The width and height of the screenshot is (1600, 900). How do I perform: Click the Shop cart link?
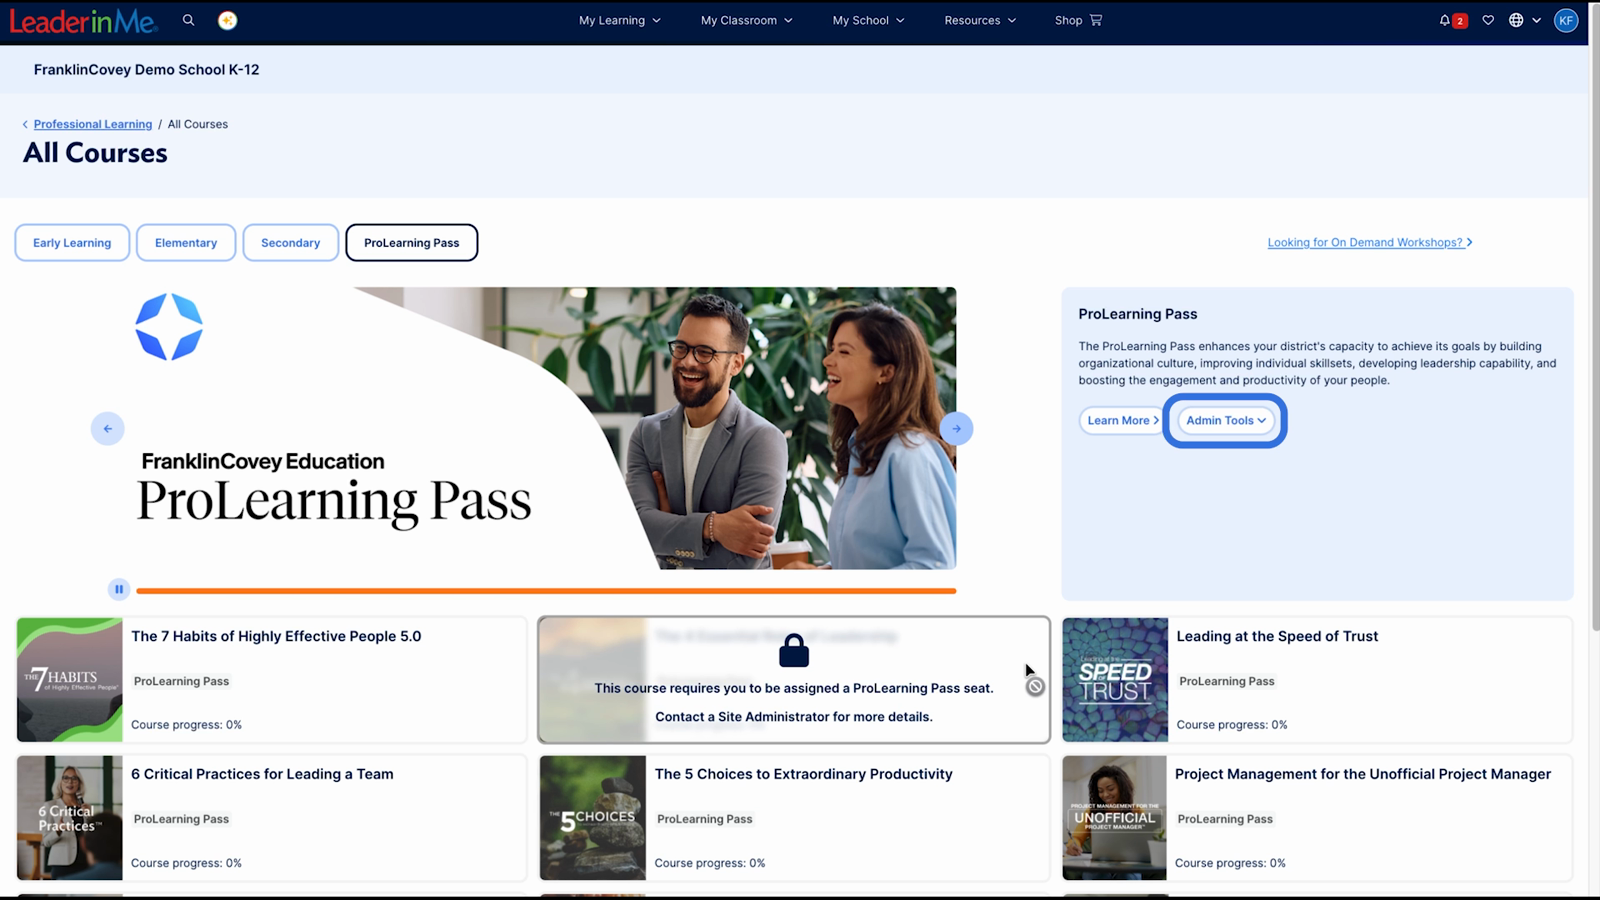tap(1078, 20)
